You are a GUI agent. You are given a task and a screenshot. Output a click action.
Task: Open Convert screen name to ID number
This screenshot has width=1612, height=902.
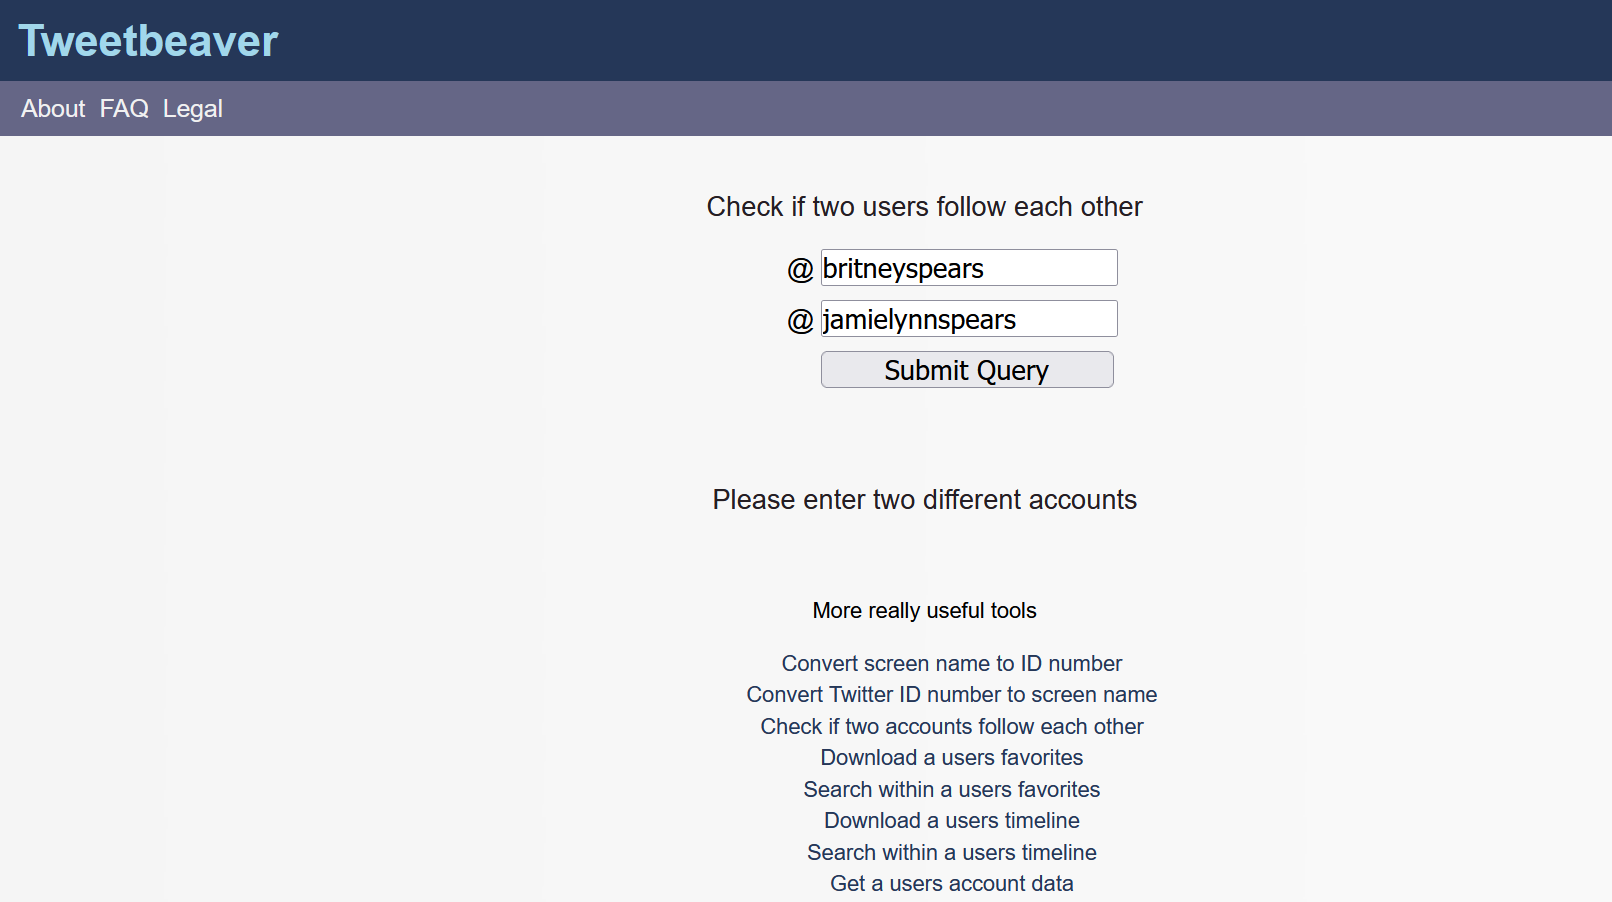coord(951,664)
